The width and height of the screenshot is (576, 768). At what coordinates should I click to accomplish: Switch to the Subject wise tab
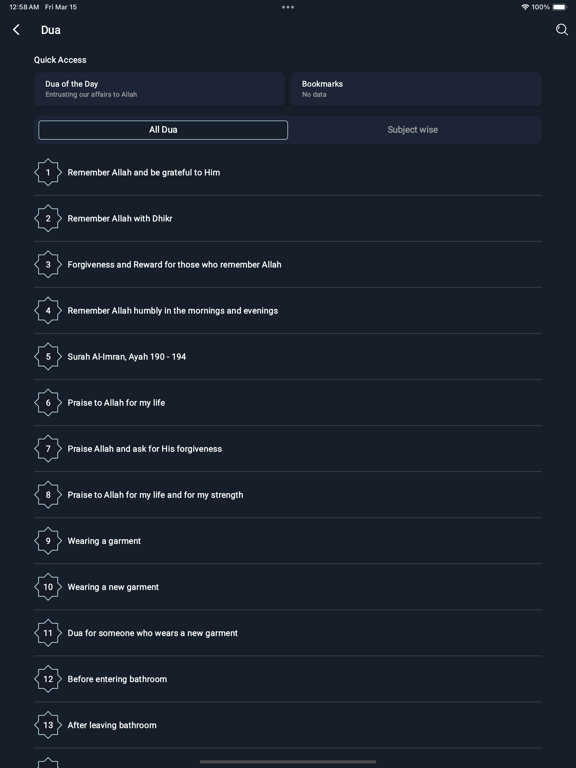[x=412, y=130]
